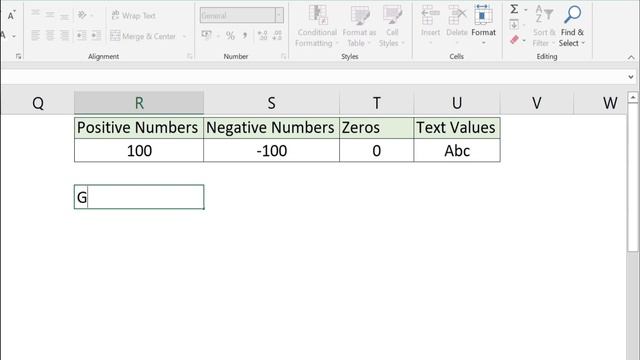
Task: Apply Percent Style format
Action: pyautogui.click(x=230, y=36)
